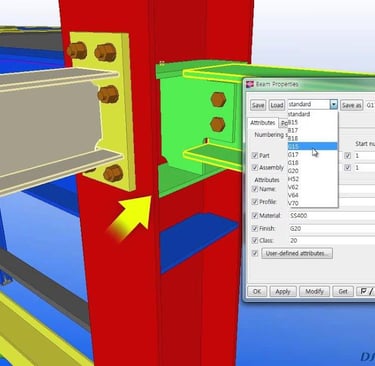The image size is (375, 366).
Task: Click the OK button
Action: [257, 291]
